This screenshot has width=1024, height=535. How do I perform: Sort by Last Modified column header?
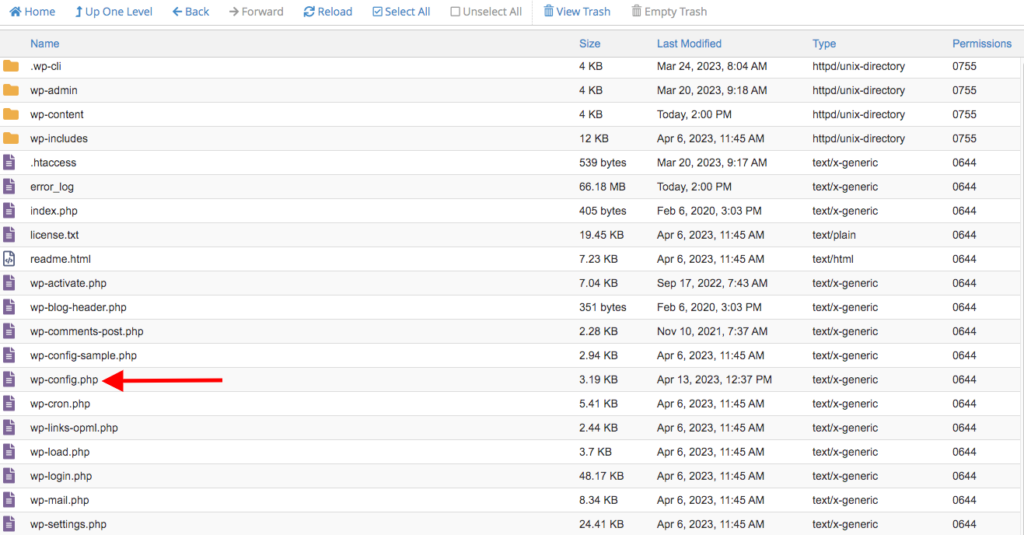pos(689,44)
